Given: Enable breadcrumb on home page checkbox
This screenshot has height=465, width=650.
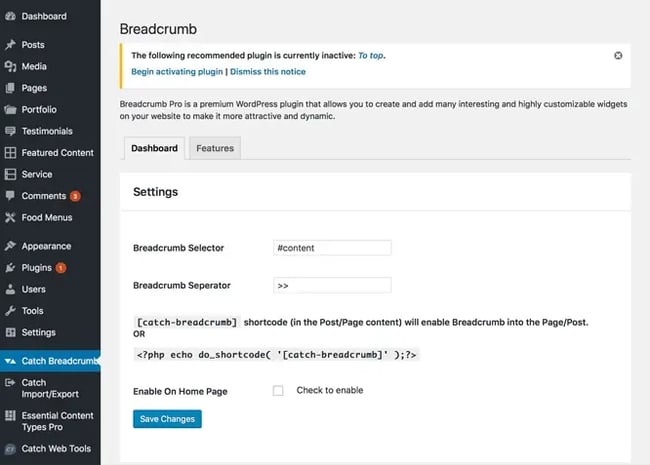Looking at the screenshot, I should 278,390.
